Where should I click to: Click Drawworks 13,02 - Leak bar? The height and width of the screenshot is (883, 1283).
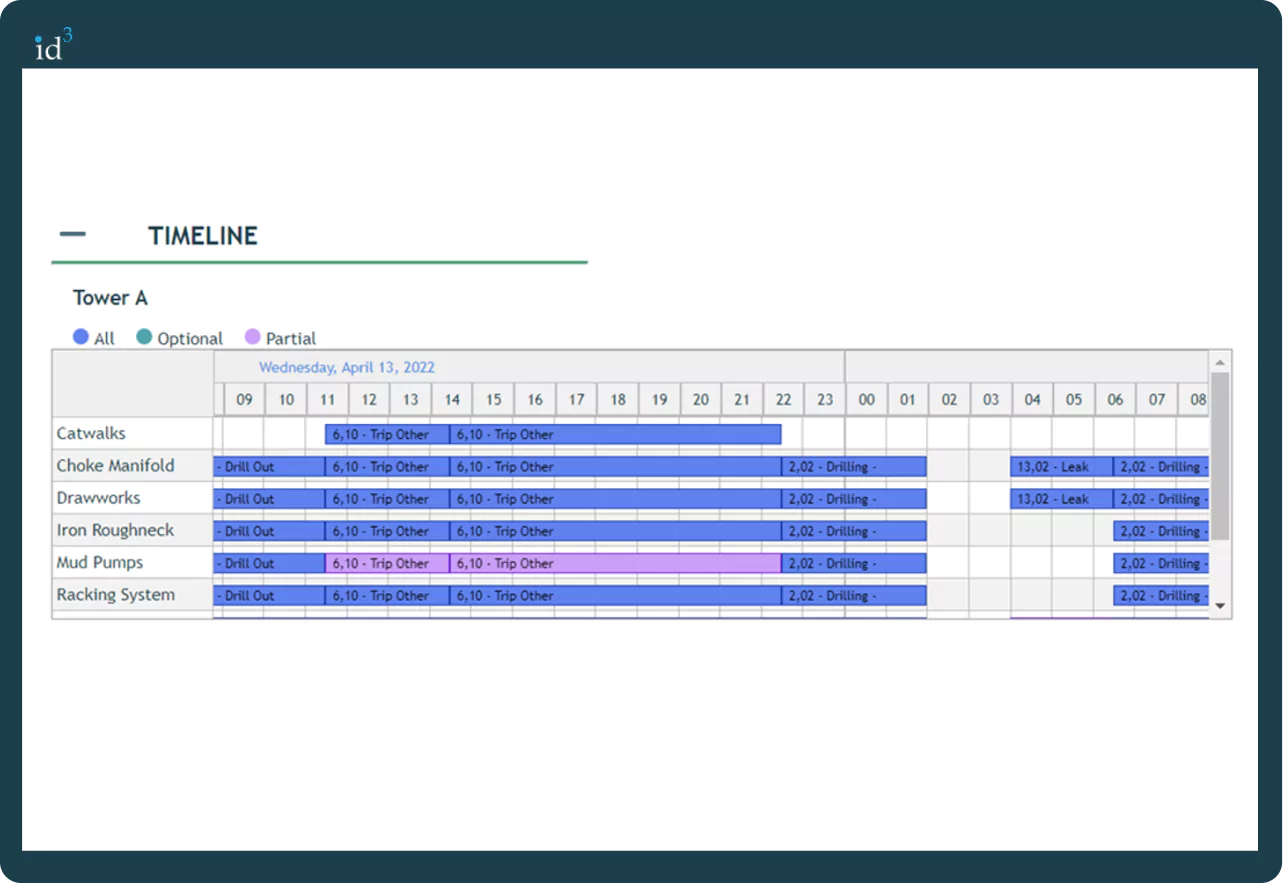tap(1062, 498)
